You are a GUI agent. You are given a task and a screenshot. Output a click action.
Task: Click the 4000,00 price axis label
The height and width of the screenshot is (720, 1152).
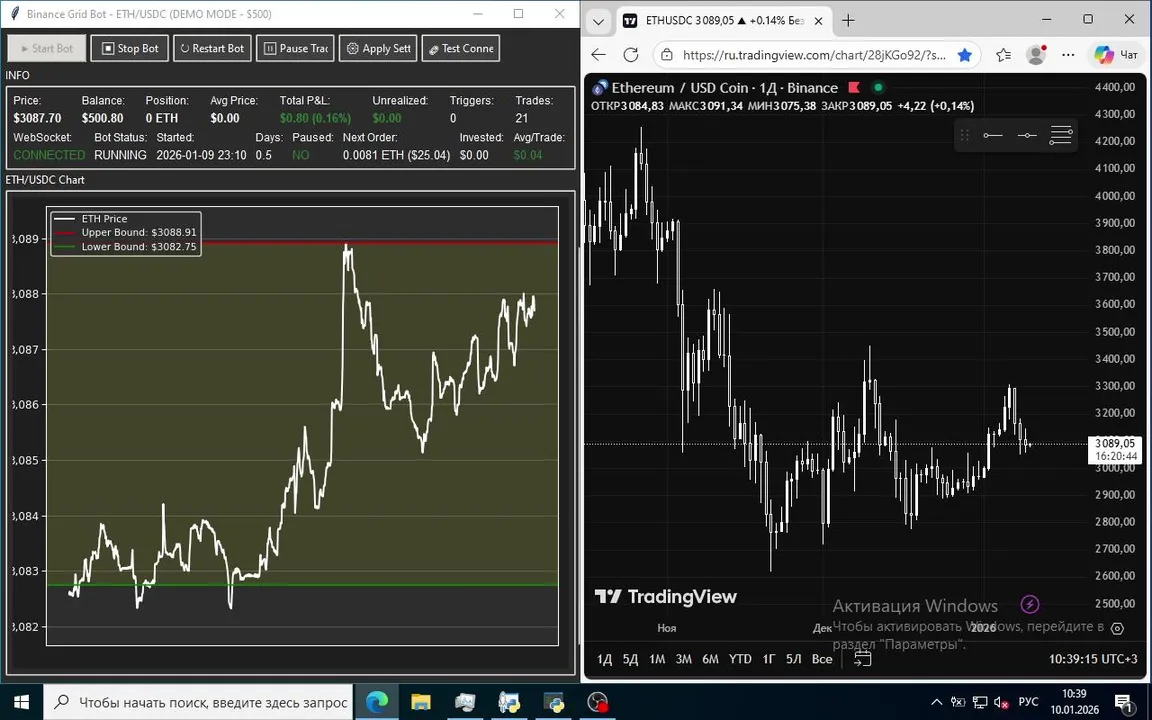point(1115,195)
